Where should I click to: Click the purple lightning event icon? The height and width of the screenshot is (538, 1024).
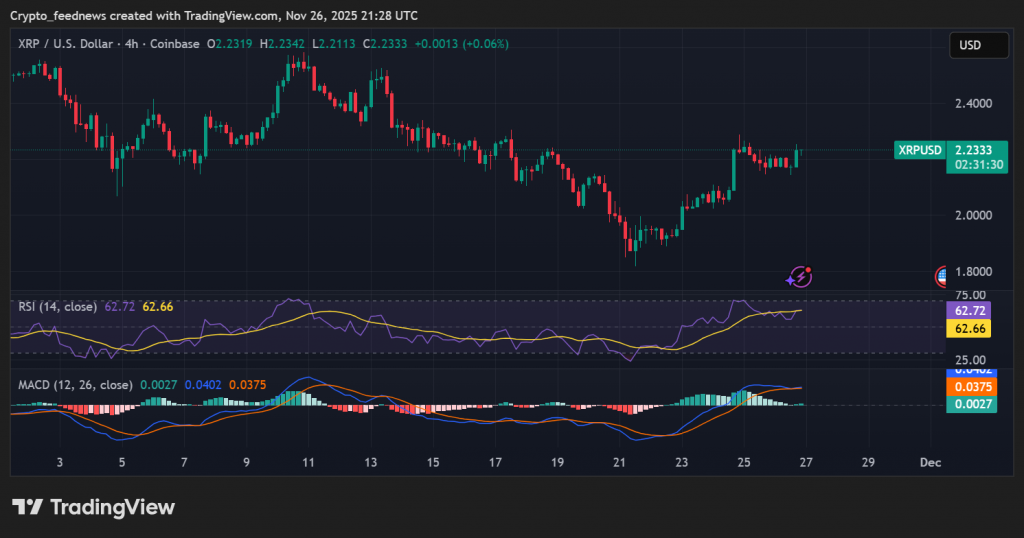pyautogui.click(x=800, y=276)
